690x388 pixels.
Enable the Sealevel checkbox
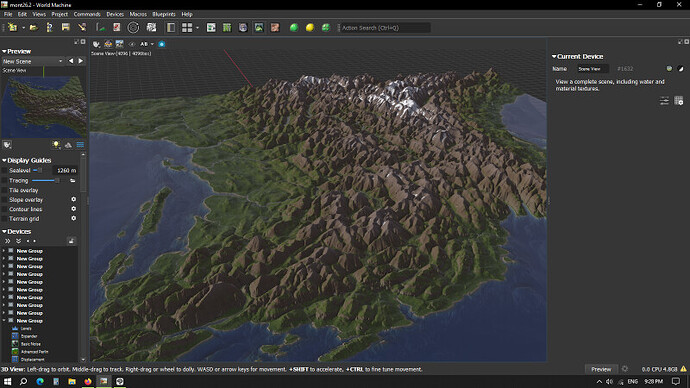[5, 170]
